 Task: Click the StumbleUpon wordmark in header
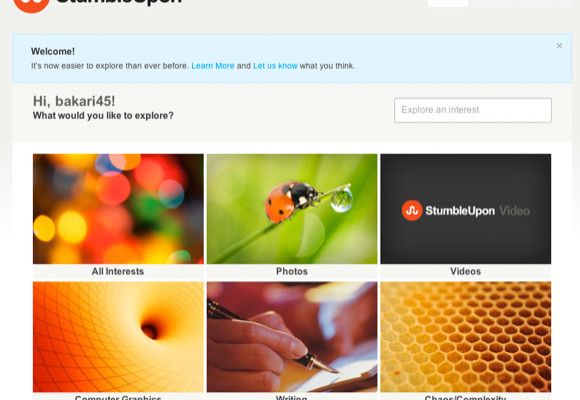tap(119, 2)
